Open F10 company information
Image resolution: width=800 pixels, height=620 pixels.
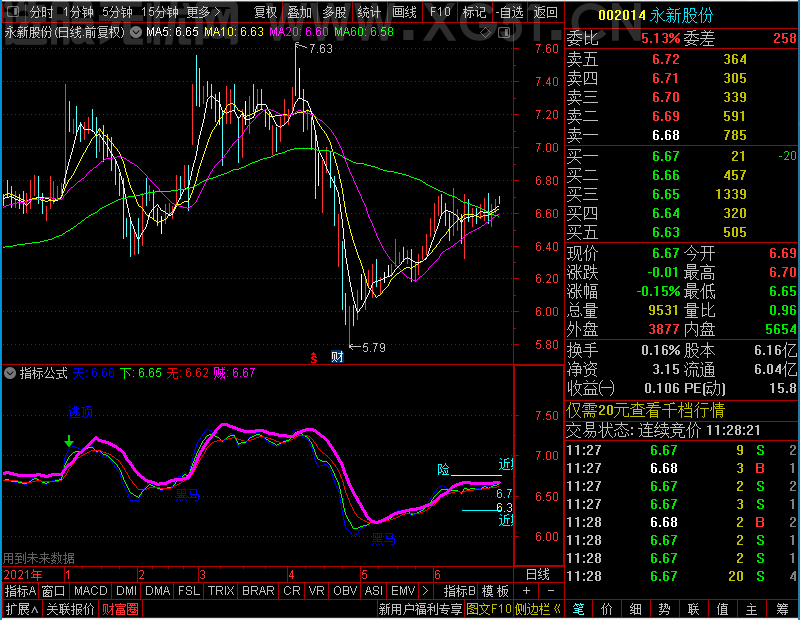click(x=440, y=12)
